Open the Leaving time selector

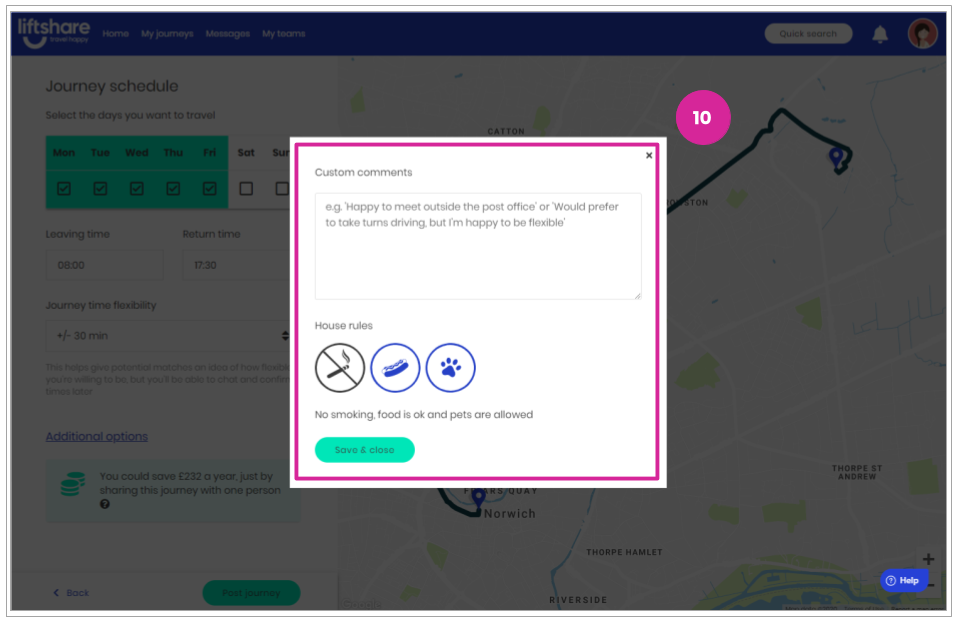click(x=104, y=265)
